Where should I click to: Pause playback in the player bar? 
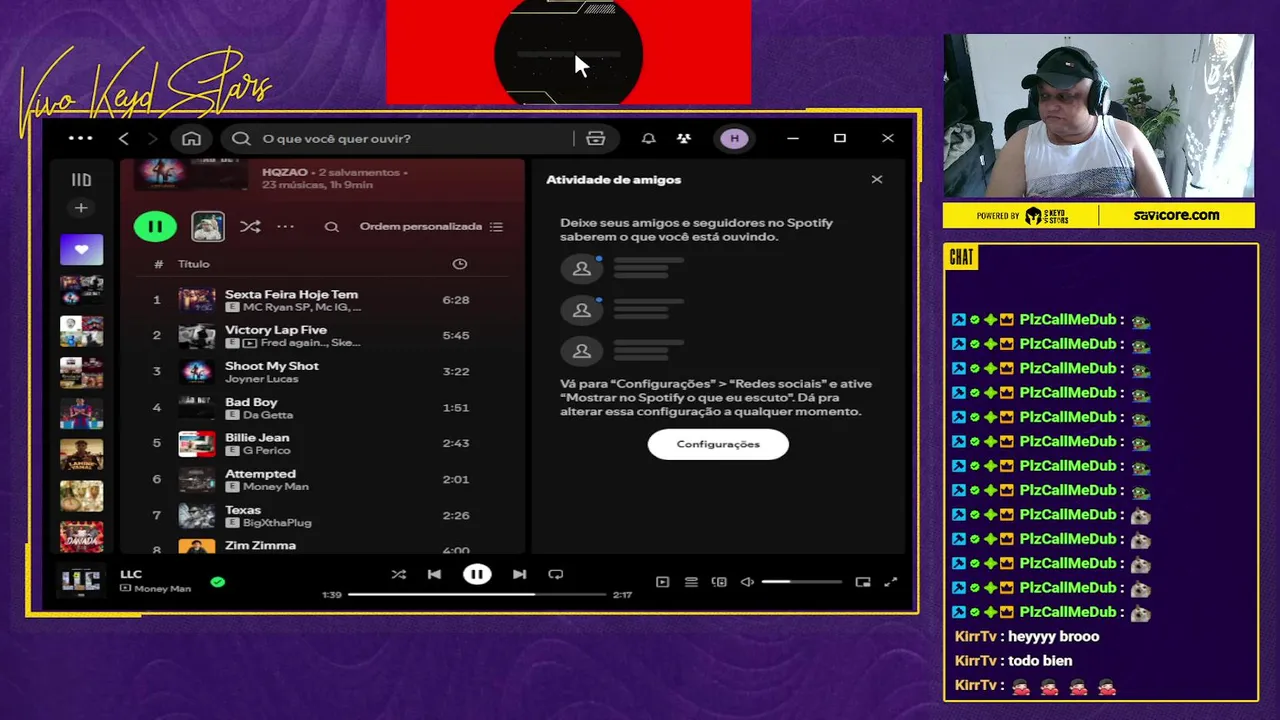tap(477, 574)
